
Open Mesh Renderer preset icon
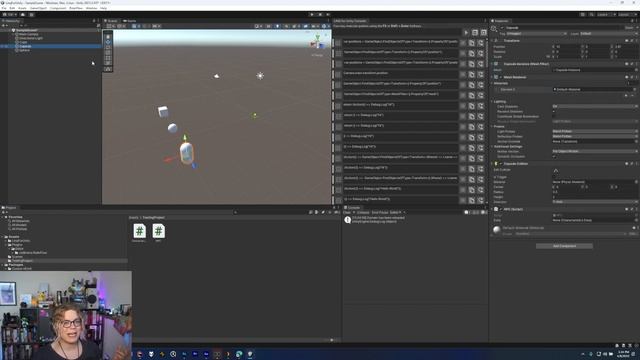(x=631, y=77)
